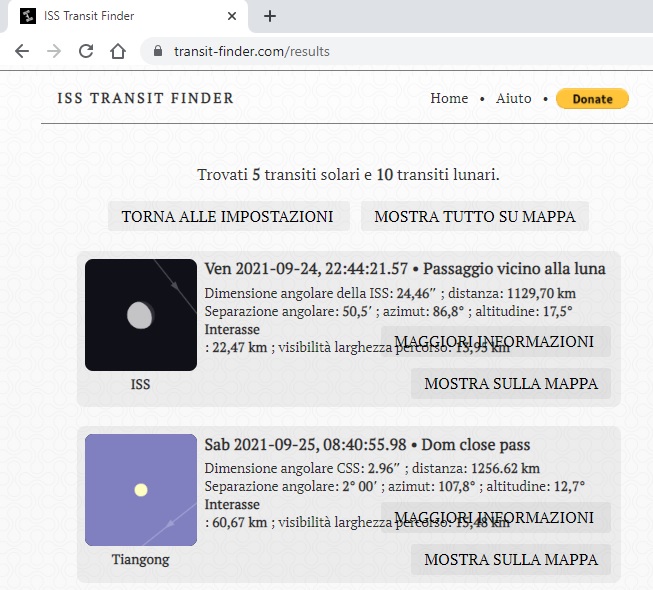Image resolution: width=653 pixels, height=590 pixels.
Task: Click the ISS TRANSIT FINDER site title
Action: pos(146,98)
